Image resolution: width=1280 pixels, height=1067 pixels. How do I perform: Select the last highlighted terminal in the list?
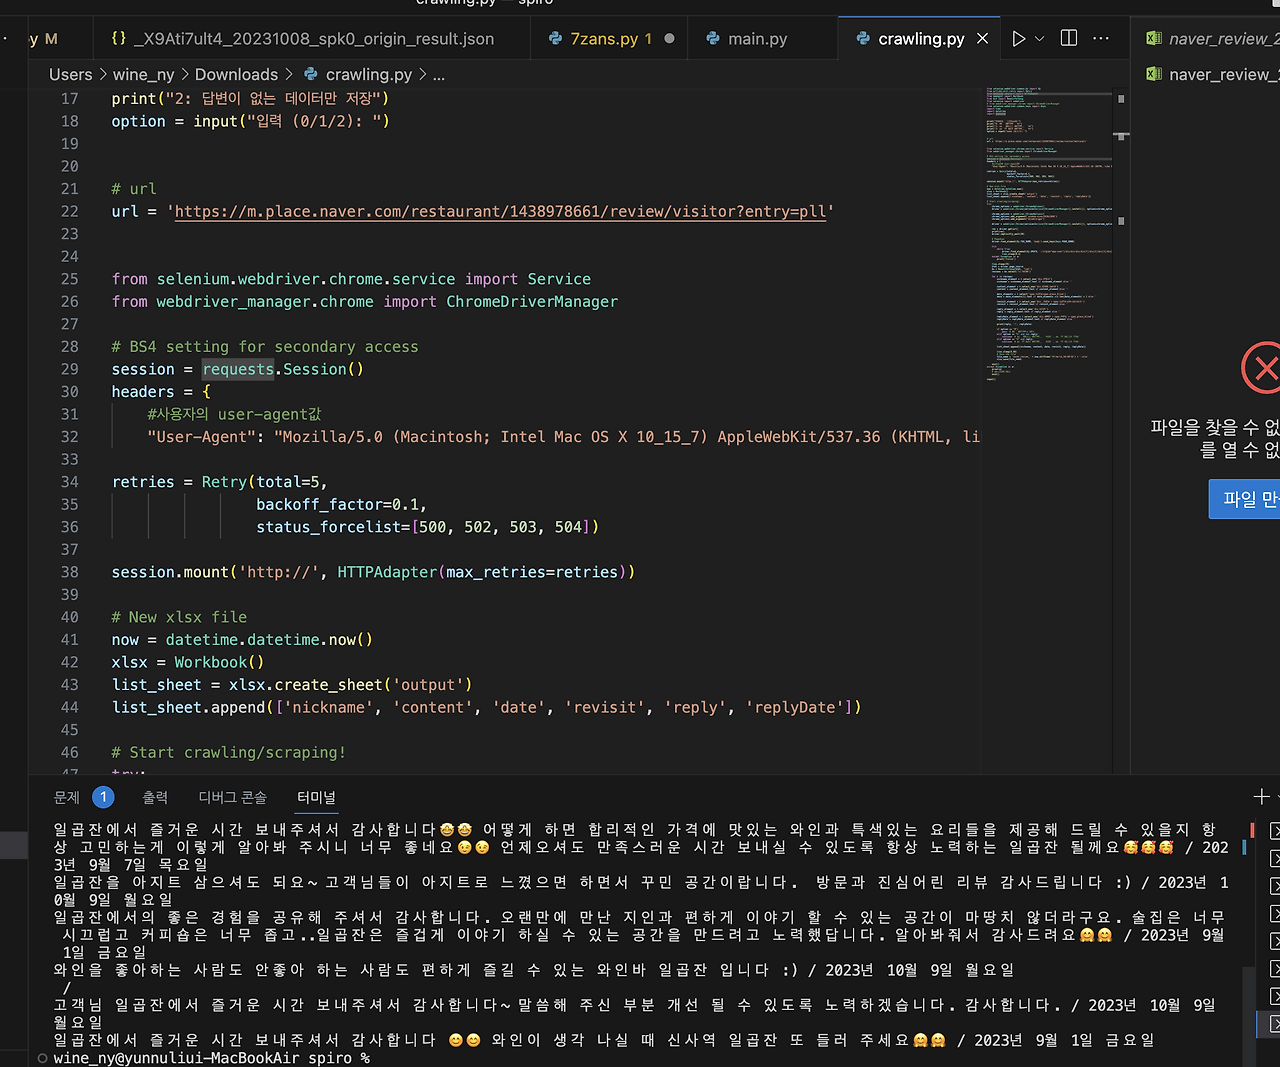[1274, 1023]
